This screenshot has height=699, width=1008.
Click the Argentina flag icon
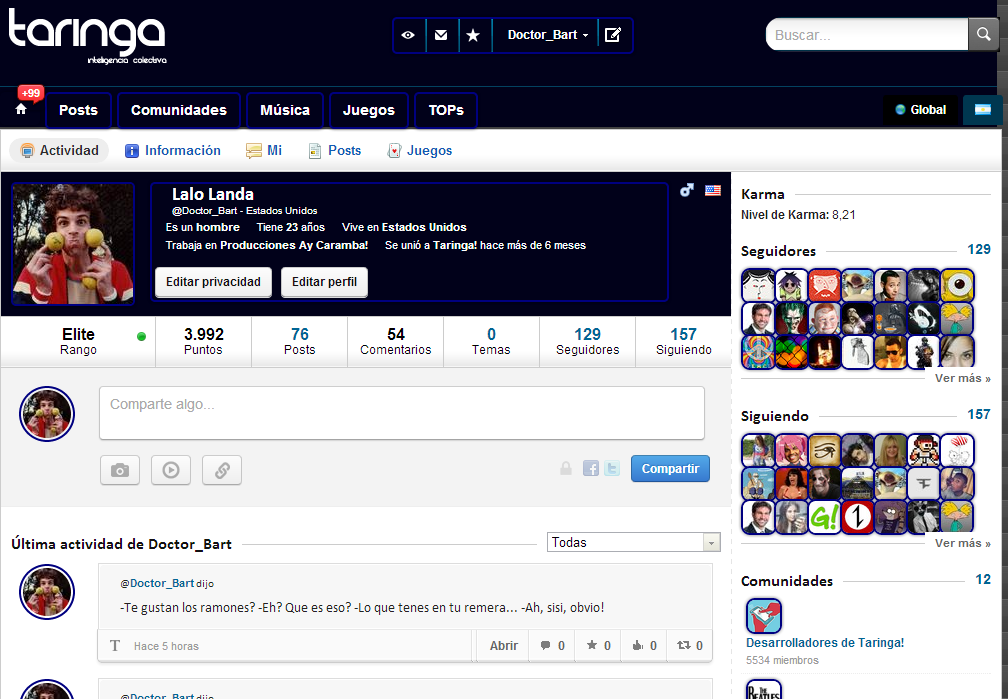coord(982,110)
